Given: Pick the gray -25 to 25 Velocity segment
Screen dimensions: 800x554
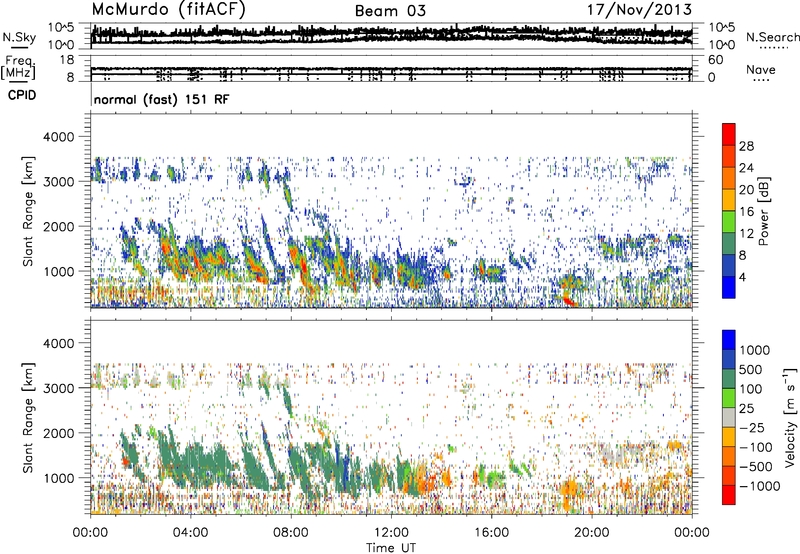Looking at the screenshot, I should [729, 418].
